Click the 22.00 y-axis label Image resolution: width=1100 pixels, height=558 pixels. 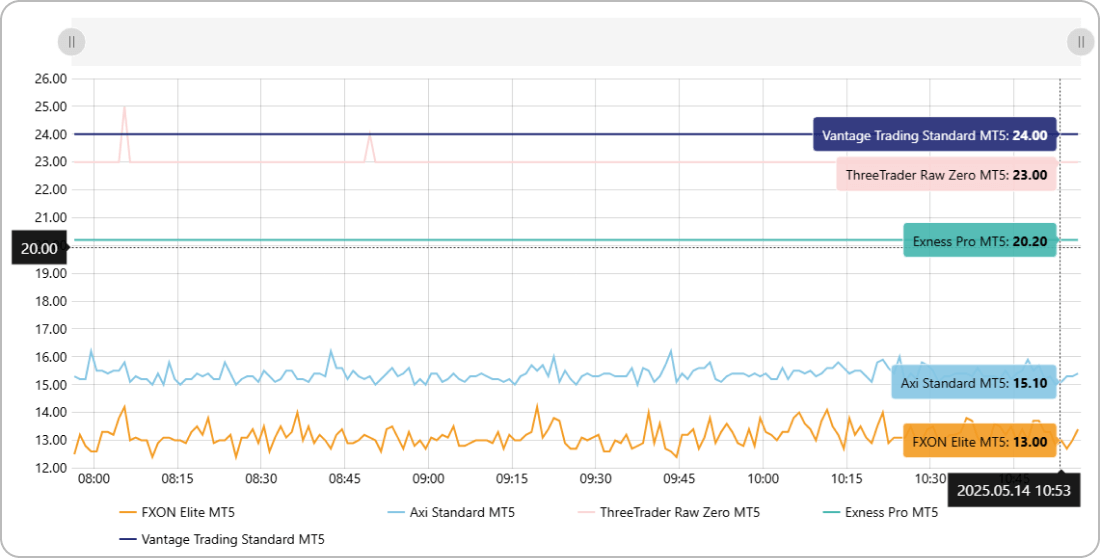[51, 190]
